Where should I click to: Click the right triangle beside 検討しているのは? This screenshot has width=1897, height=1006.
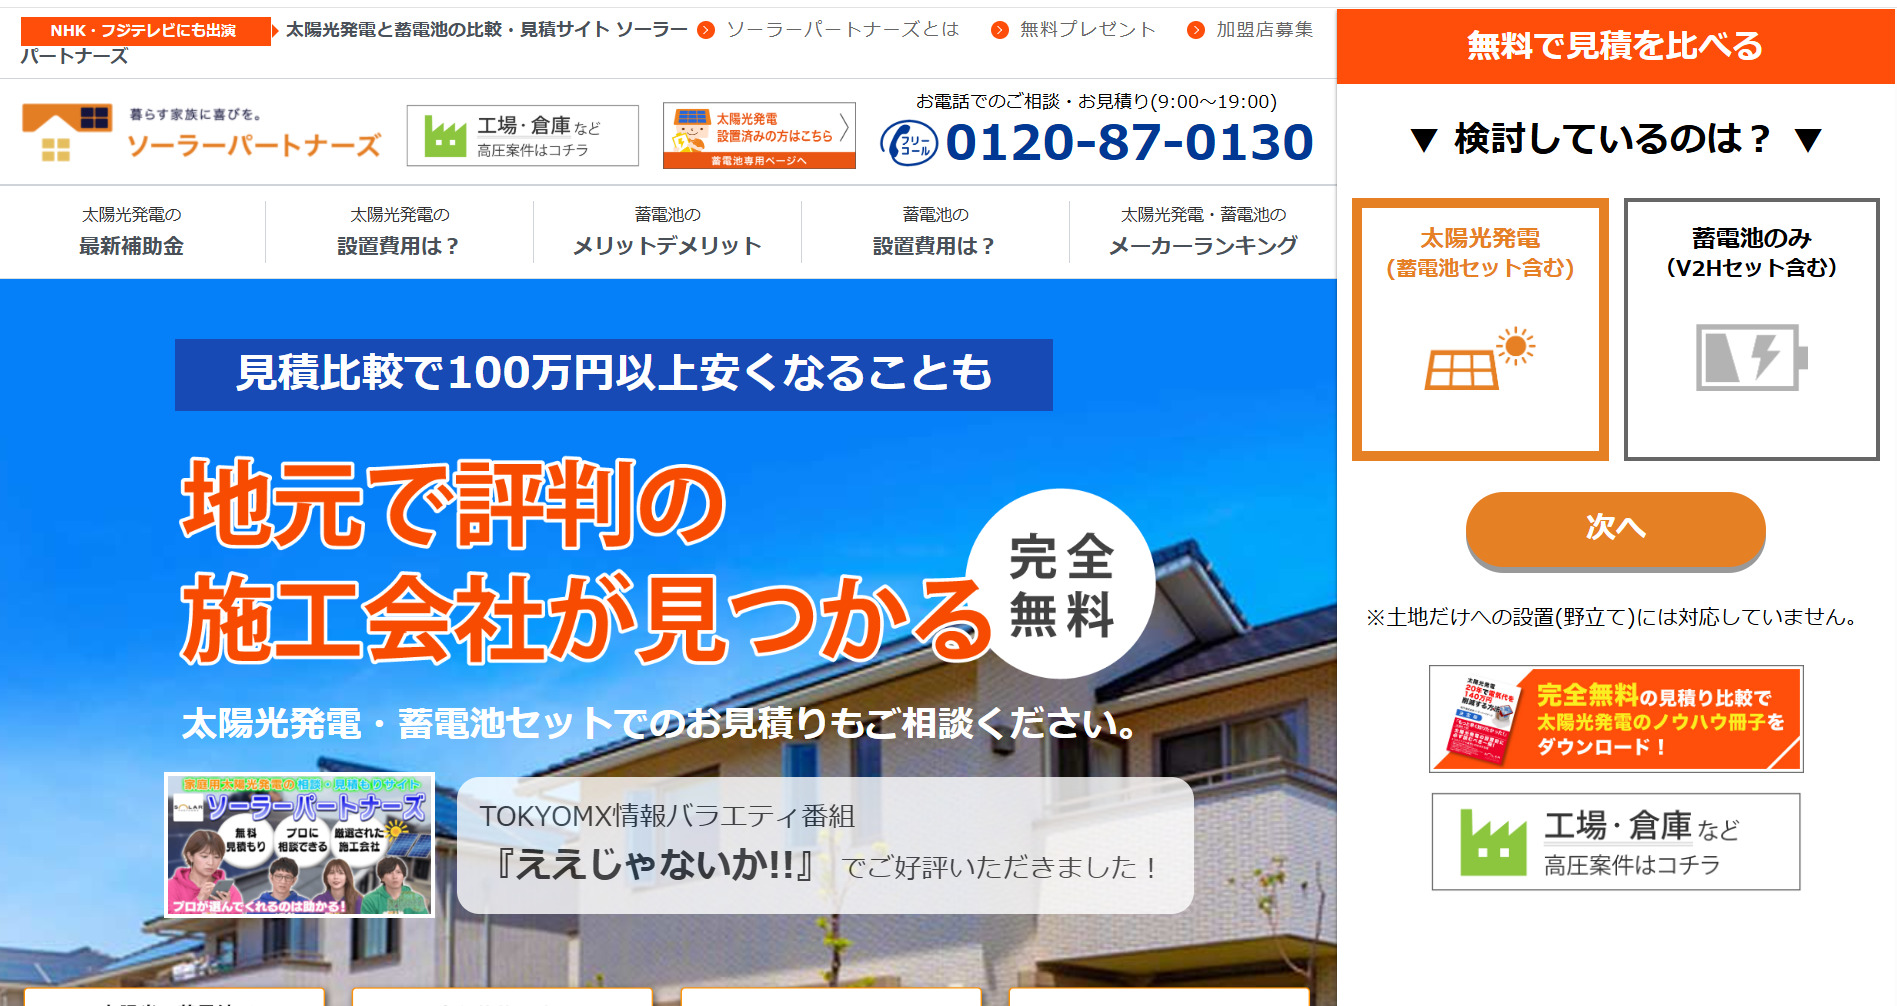1807,140
